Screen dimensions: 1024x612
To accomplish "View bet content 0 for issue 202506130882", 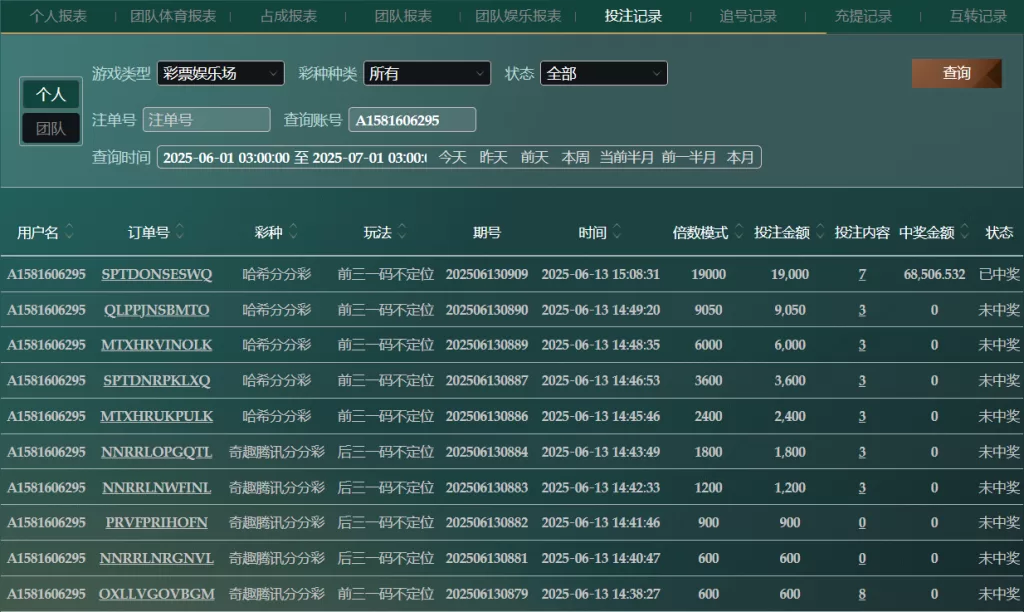I will click(x=862, y=523).
